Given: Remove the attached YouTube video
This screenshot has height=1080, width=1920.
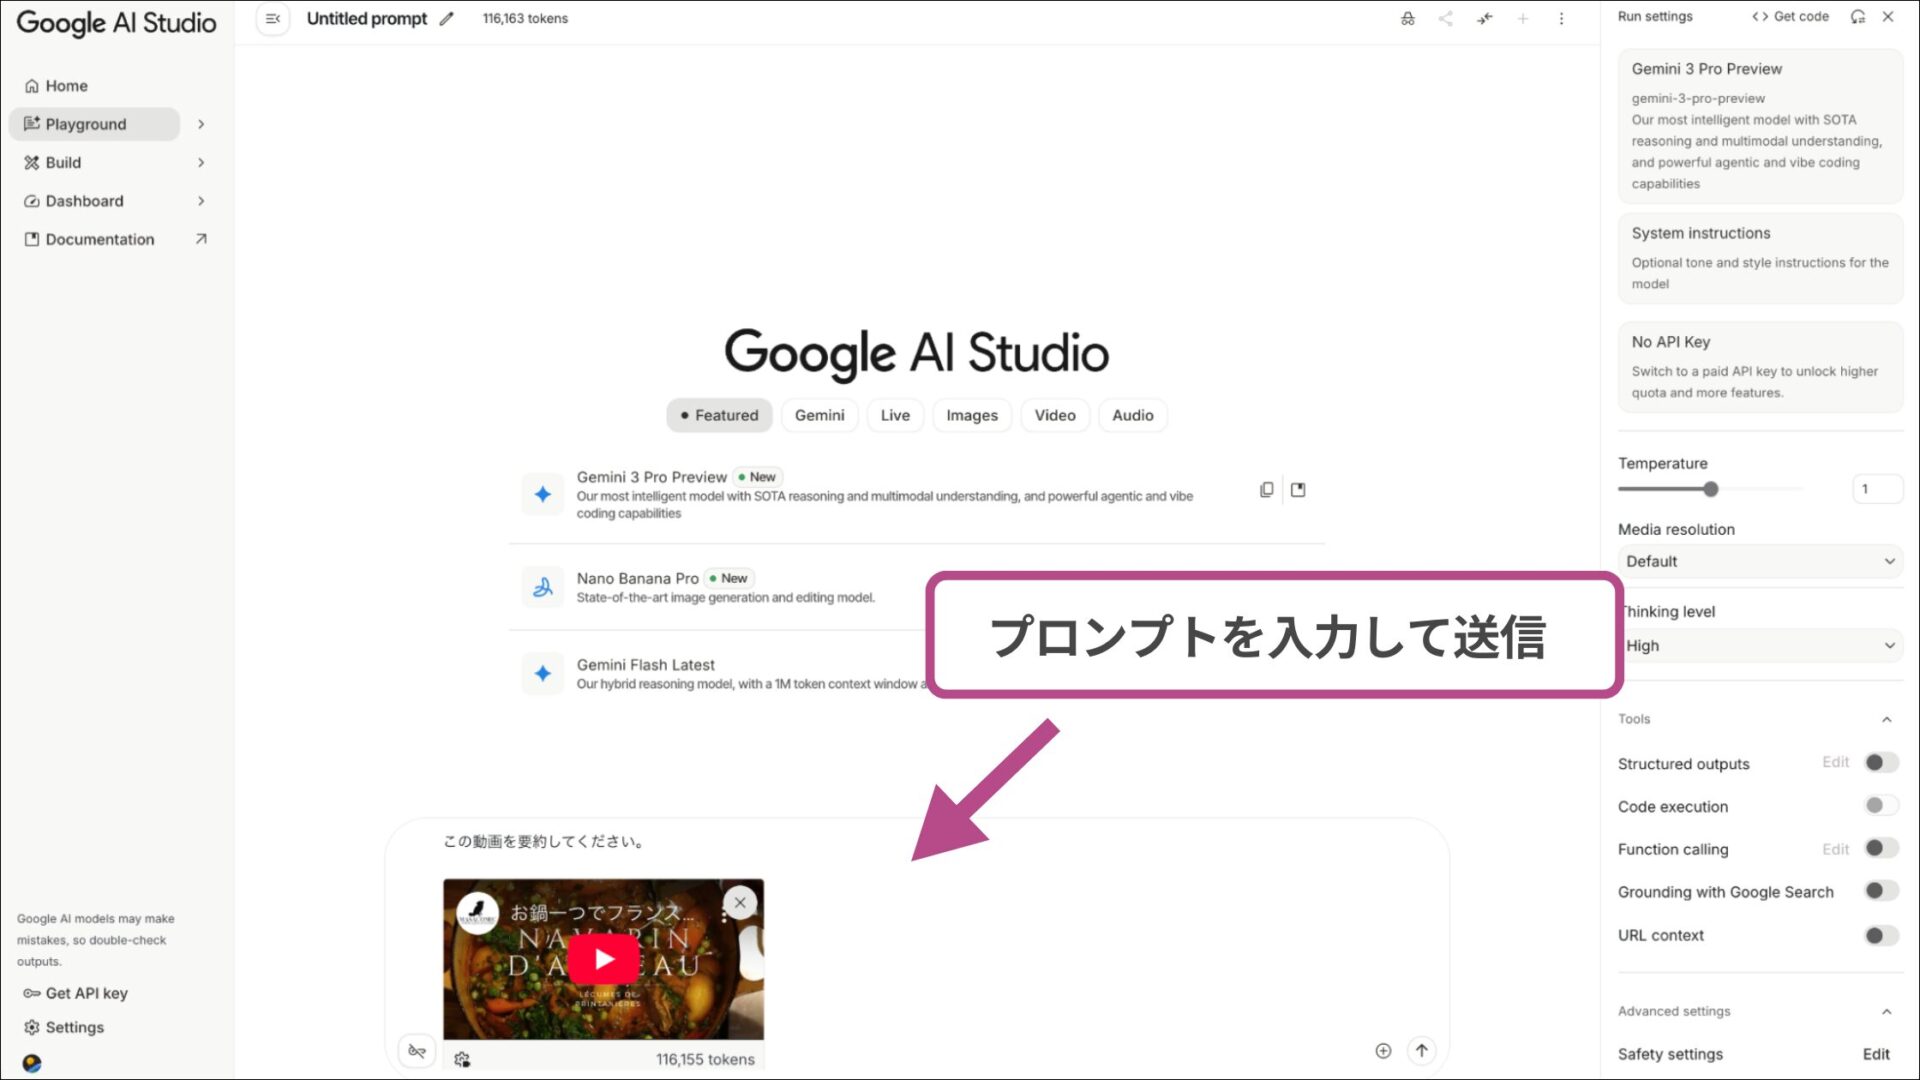Looking at the screenshot, I should [739, 902].
